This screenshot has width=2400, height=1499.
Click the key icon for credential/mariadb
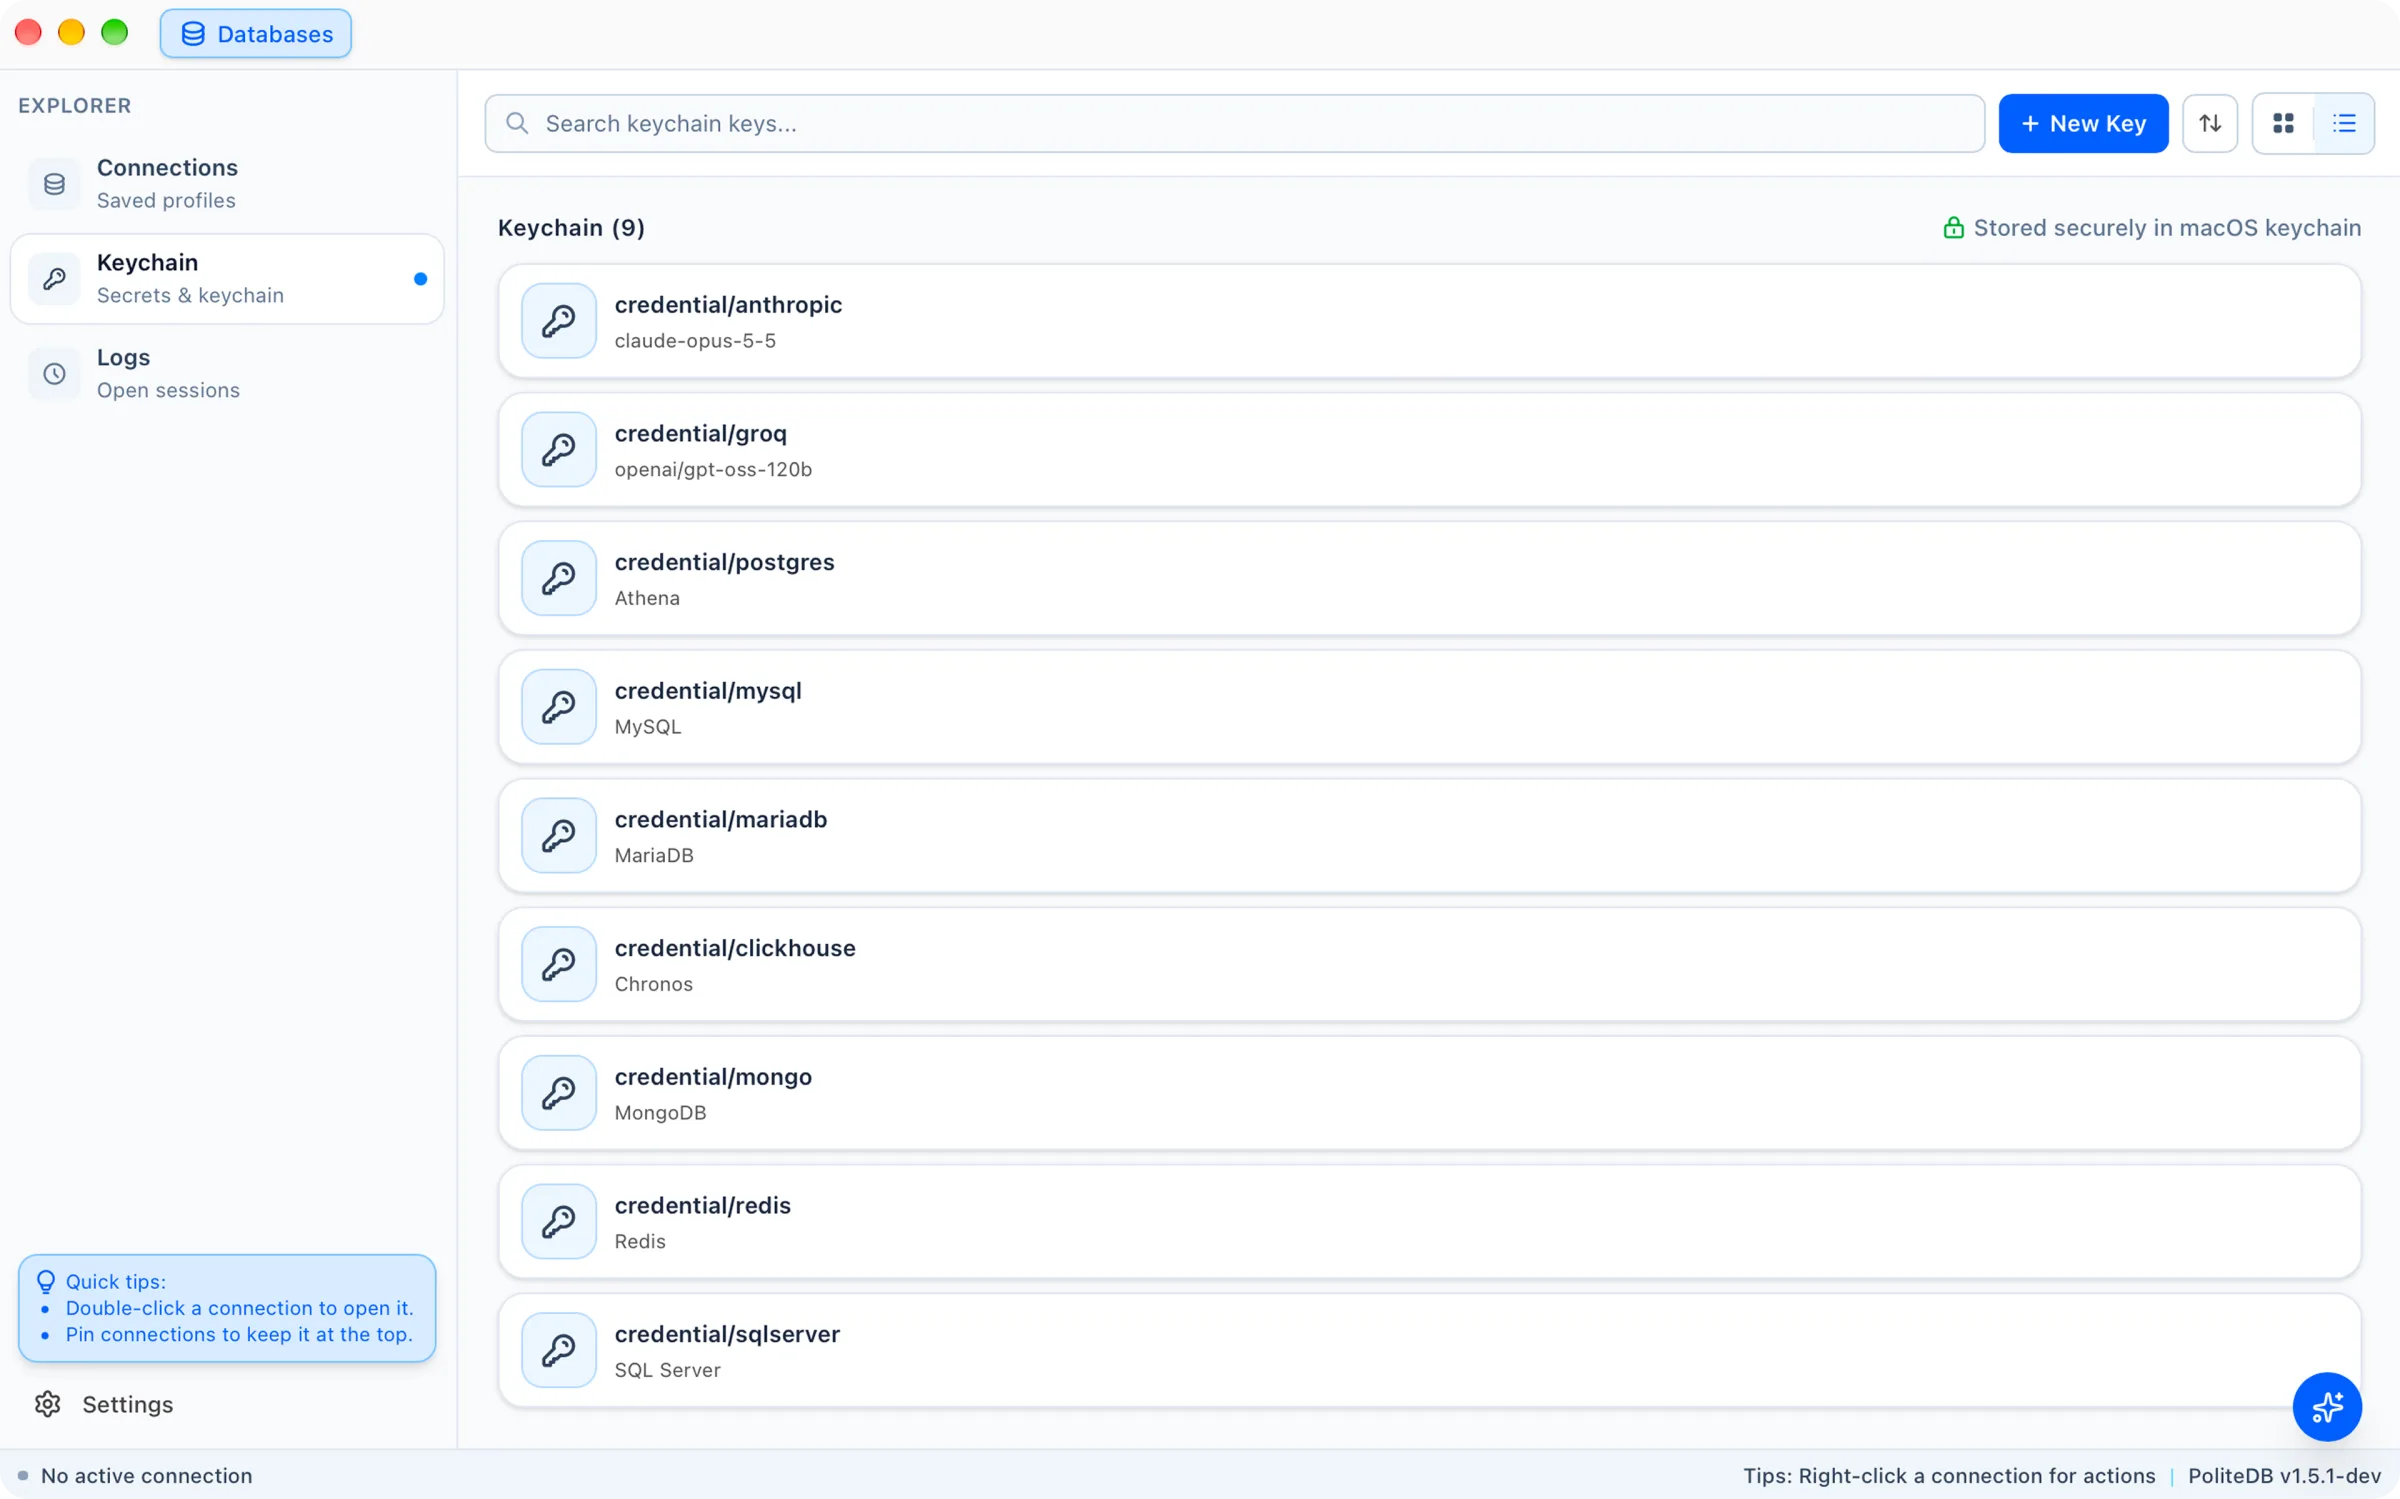pyautogui.click(x=559, y=836)
